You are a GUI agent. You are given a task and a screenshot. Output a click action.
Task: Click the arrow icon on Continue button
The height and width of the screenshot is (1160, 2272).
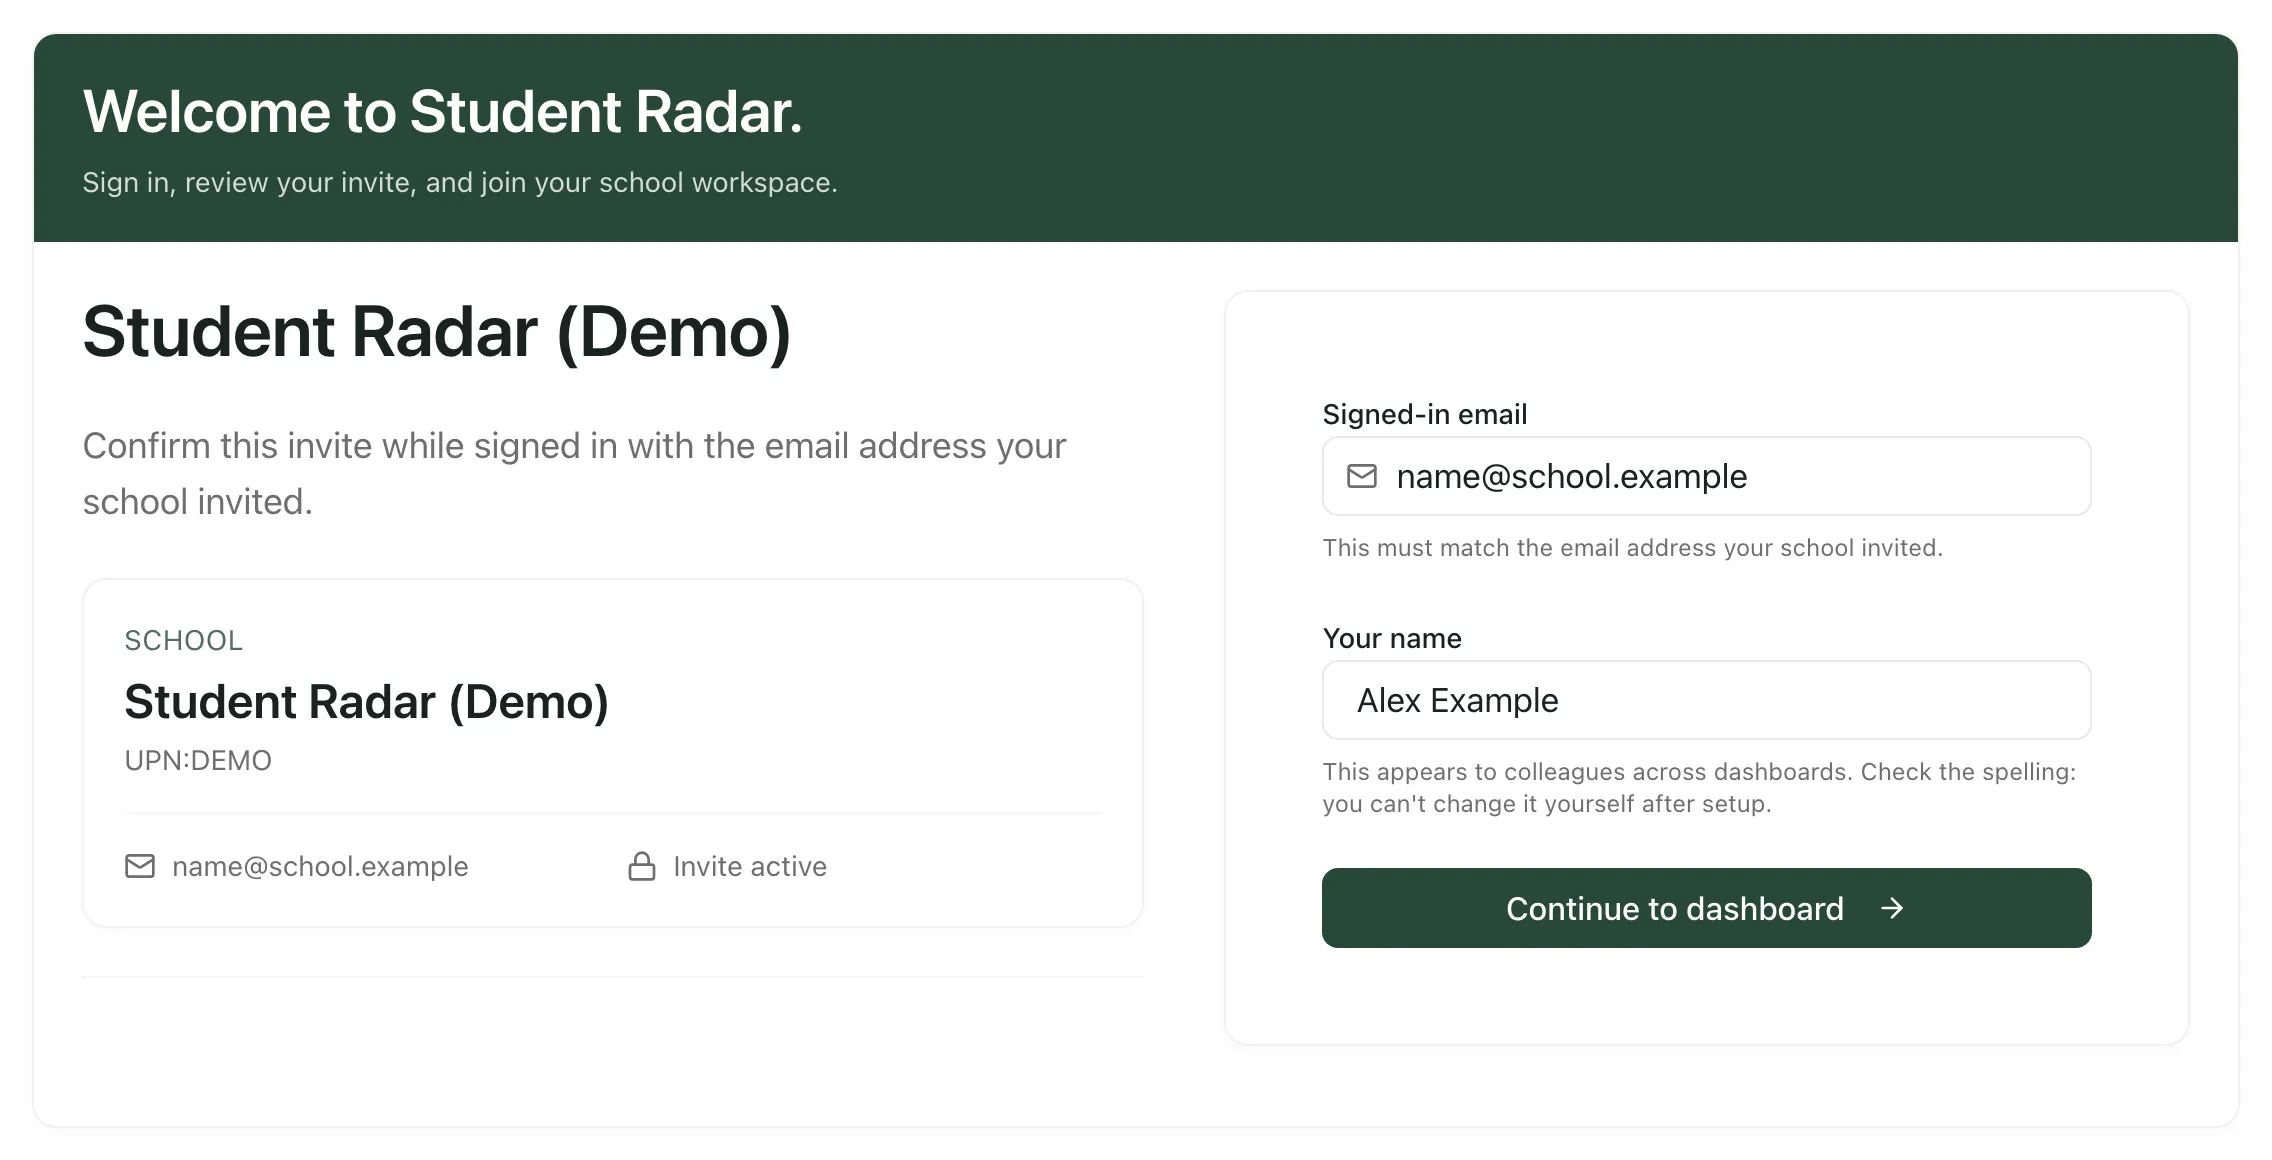click(1892, 908)
